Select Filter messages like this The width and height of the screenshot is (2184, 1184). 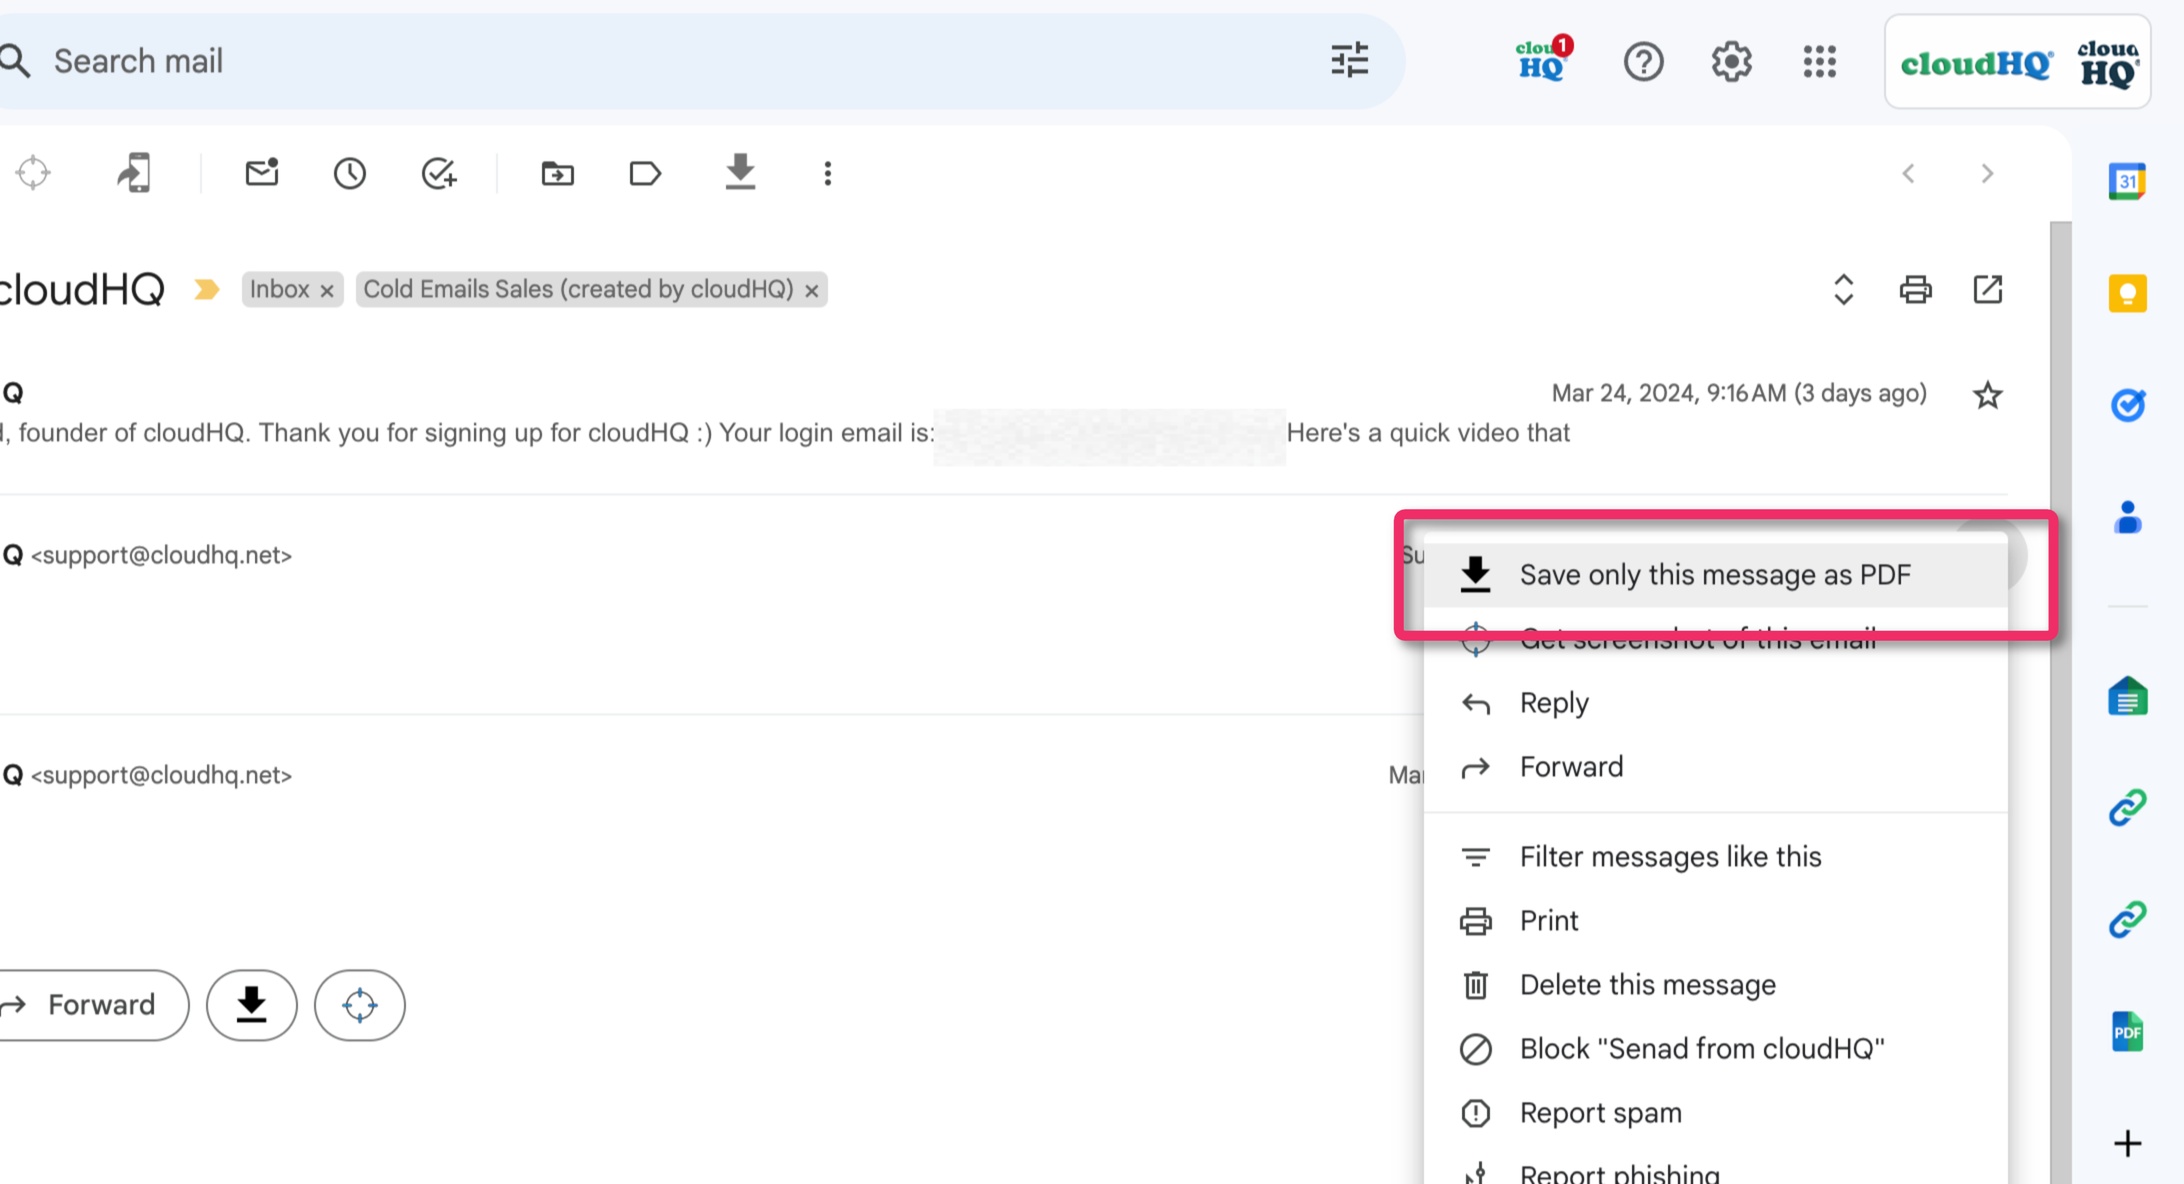coord(1715,857)
